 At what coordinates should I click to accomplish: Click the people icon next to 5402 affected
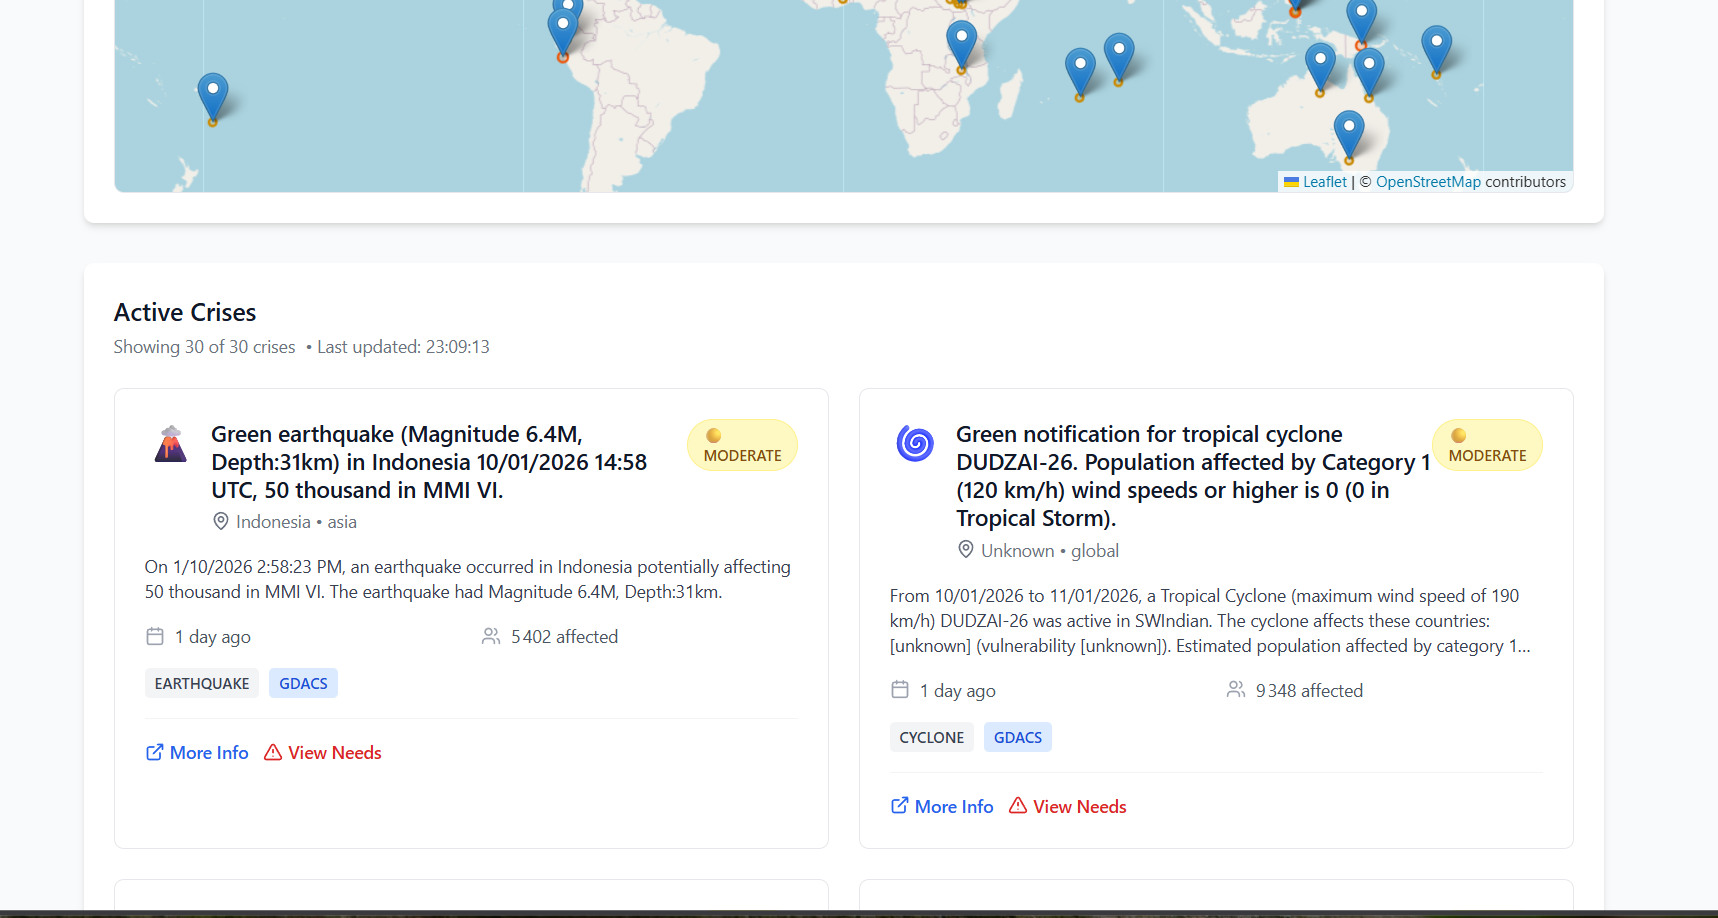pyautogui.click(x=490, y=636)
